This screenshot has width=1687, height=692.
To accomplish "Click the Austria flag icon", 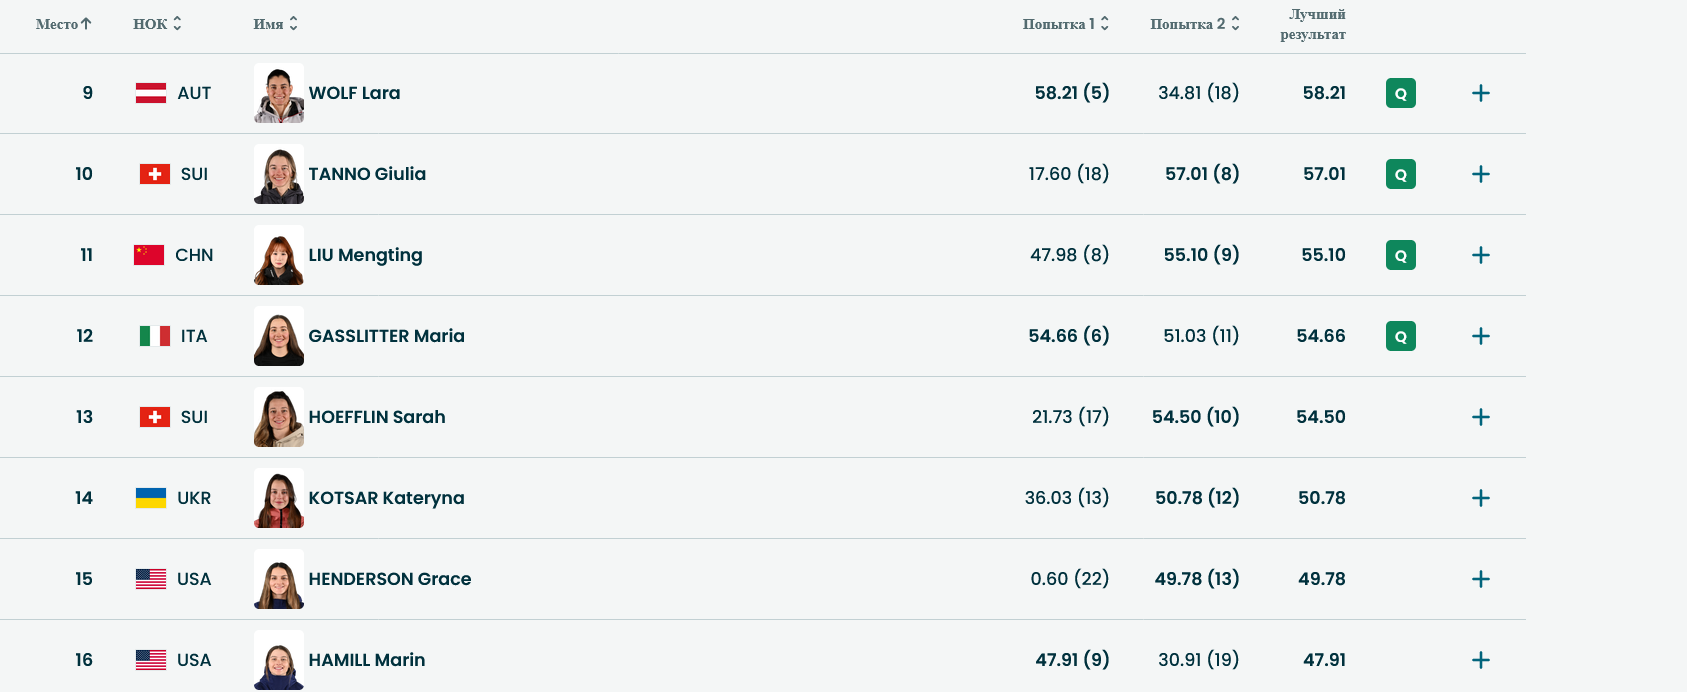I will coord(151,93).
